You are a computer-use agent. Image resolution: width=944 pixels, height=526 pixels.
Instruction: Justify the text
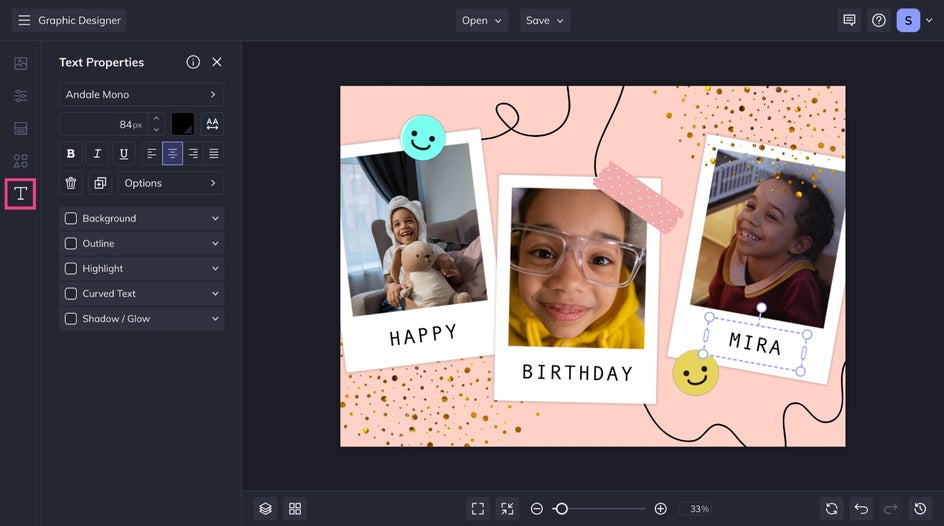coord(214,153)
